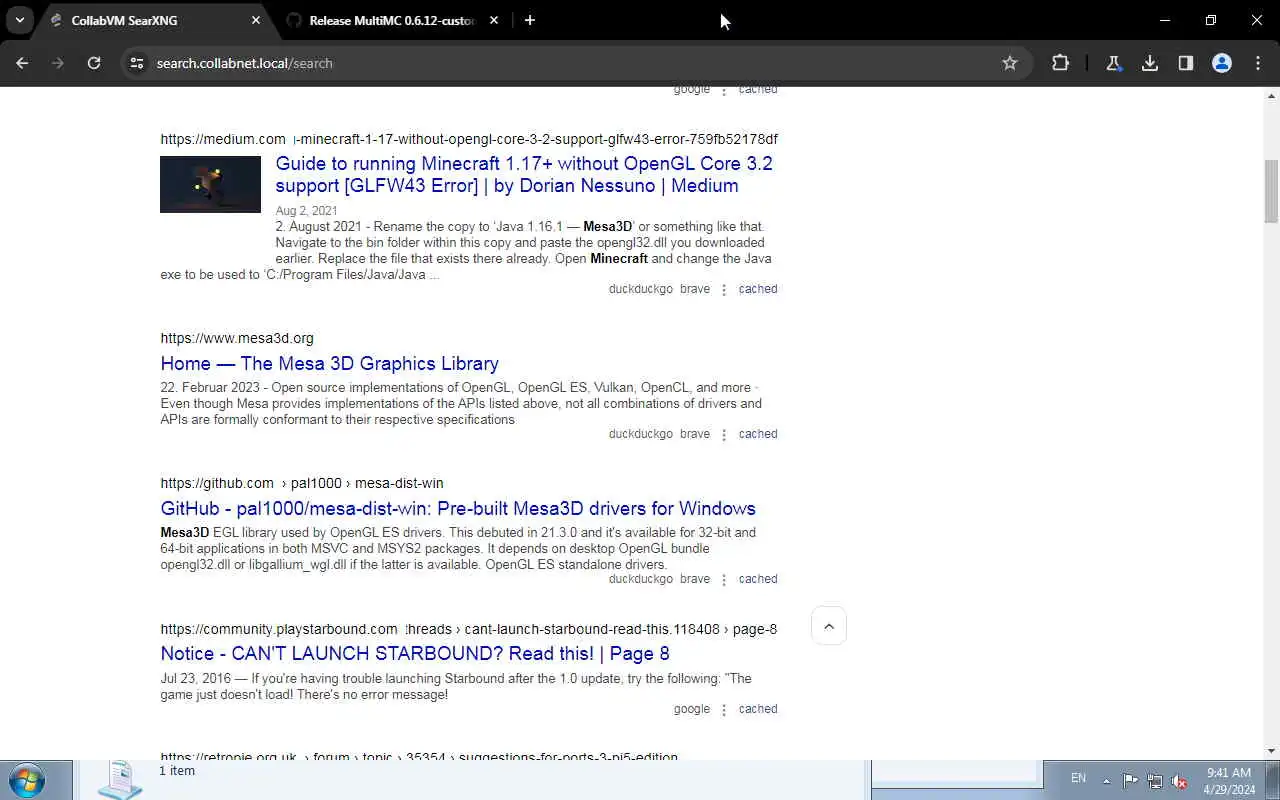Screen dimensions: 1280x800
Task: Close the Release MultiMC tab
Action: [x=494, y=20]
